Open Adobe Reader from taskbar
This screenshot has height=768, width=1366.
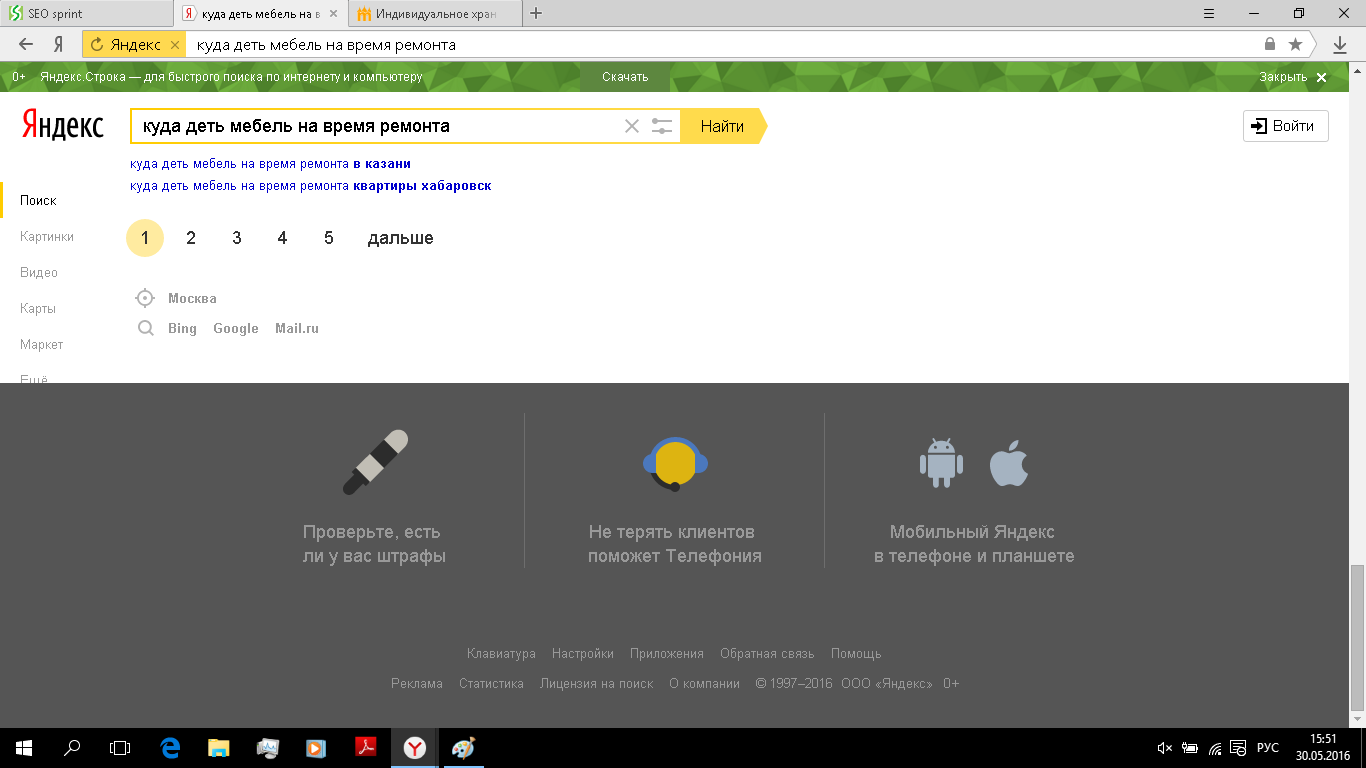(365, 747)
